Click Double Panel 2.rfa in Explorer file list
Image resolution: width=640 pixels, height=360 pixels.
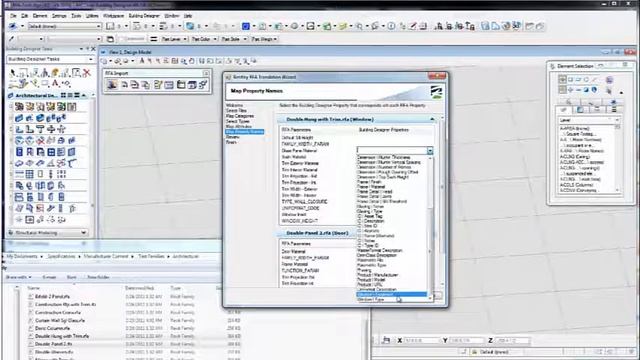[53, 344]
